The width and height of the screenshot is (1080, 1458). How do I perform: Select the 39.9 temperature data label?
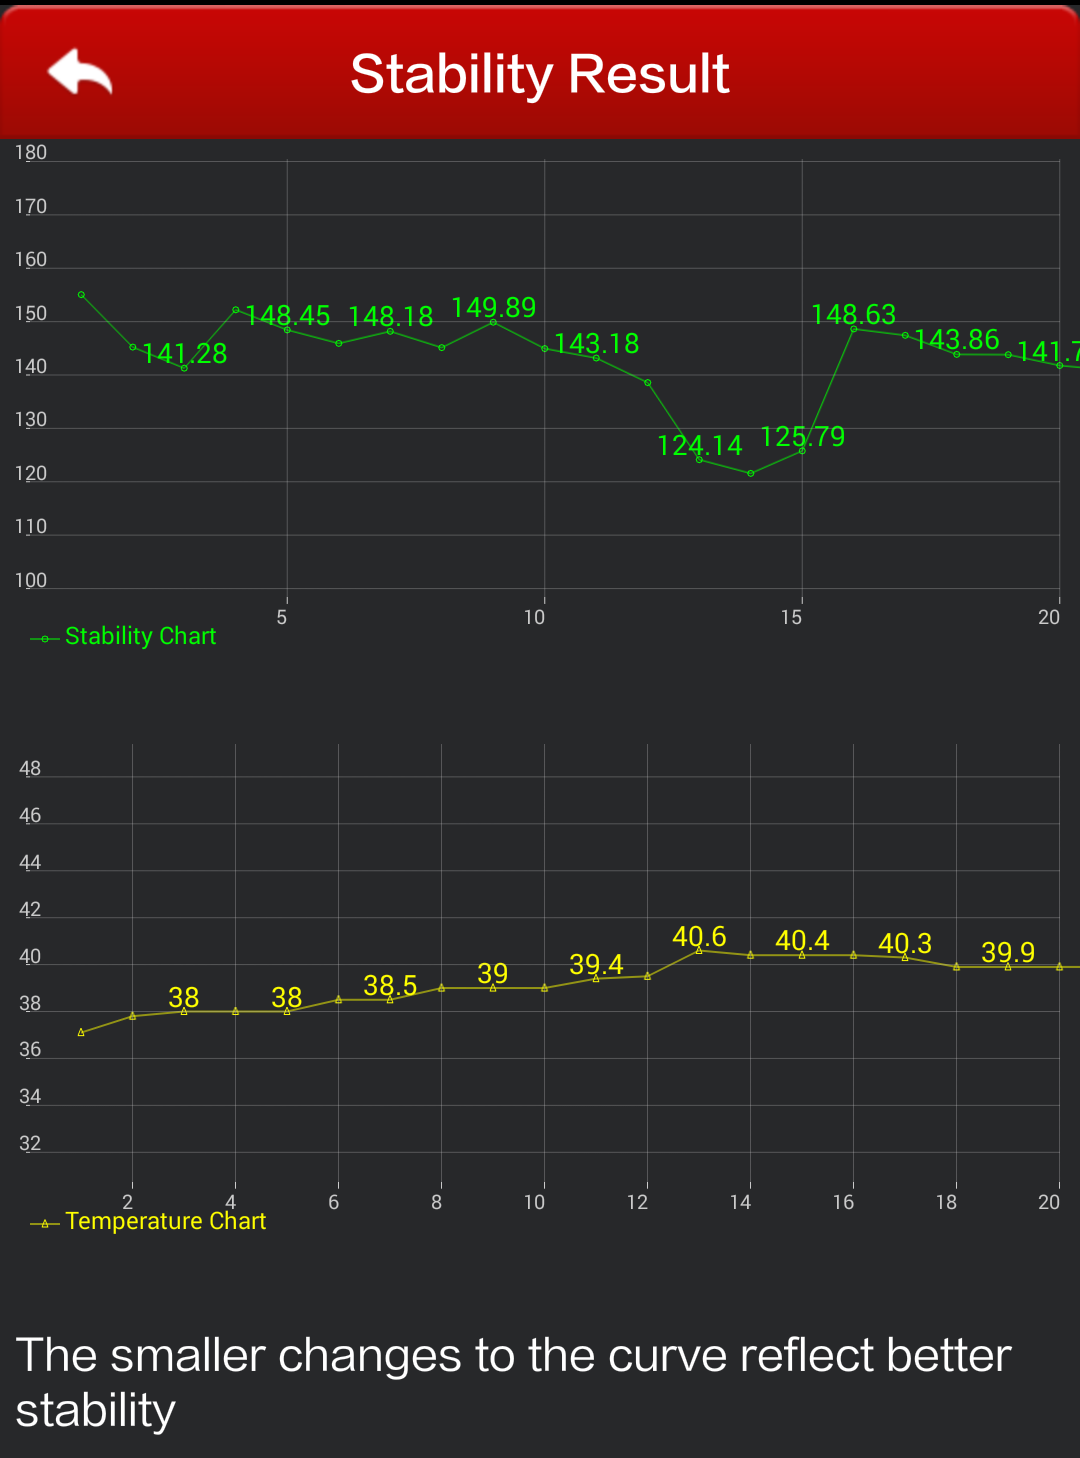(x=1008, y=952)
